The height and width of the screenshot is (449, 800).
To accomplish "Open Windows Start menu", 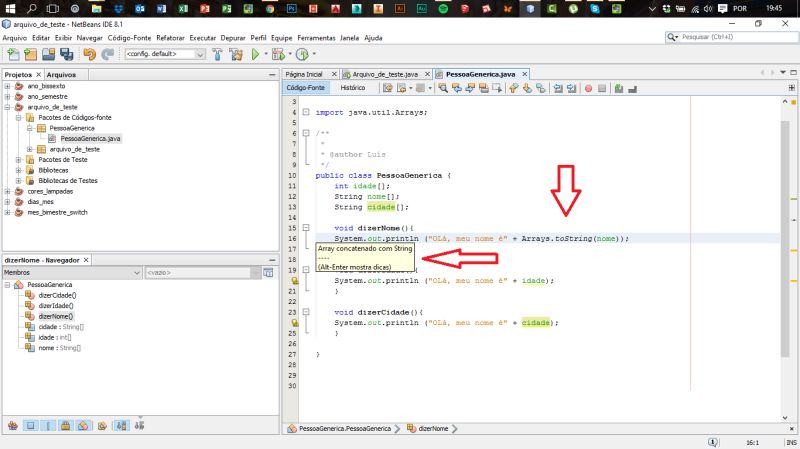I will click(x=10, y=9).
